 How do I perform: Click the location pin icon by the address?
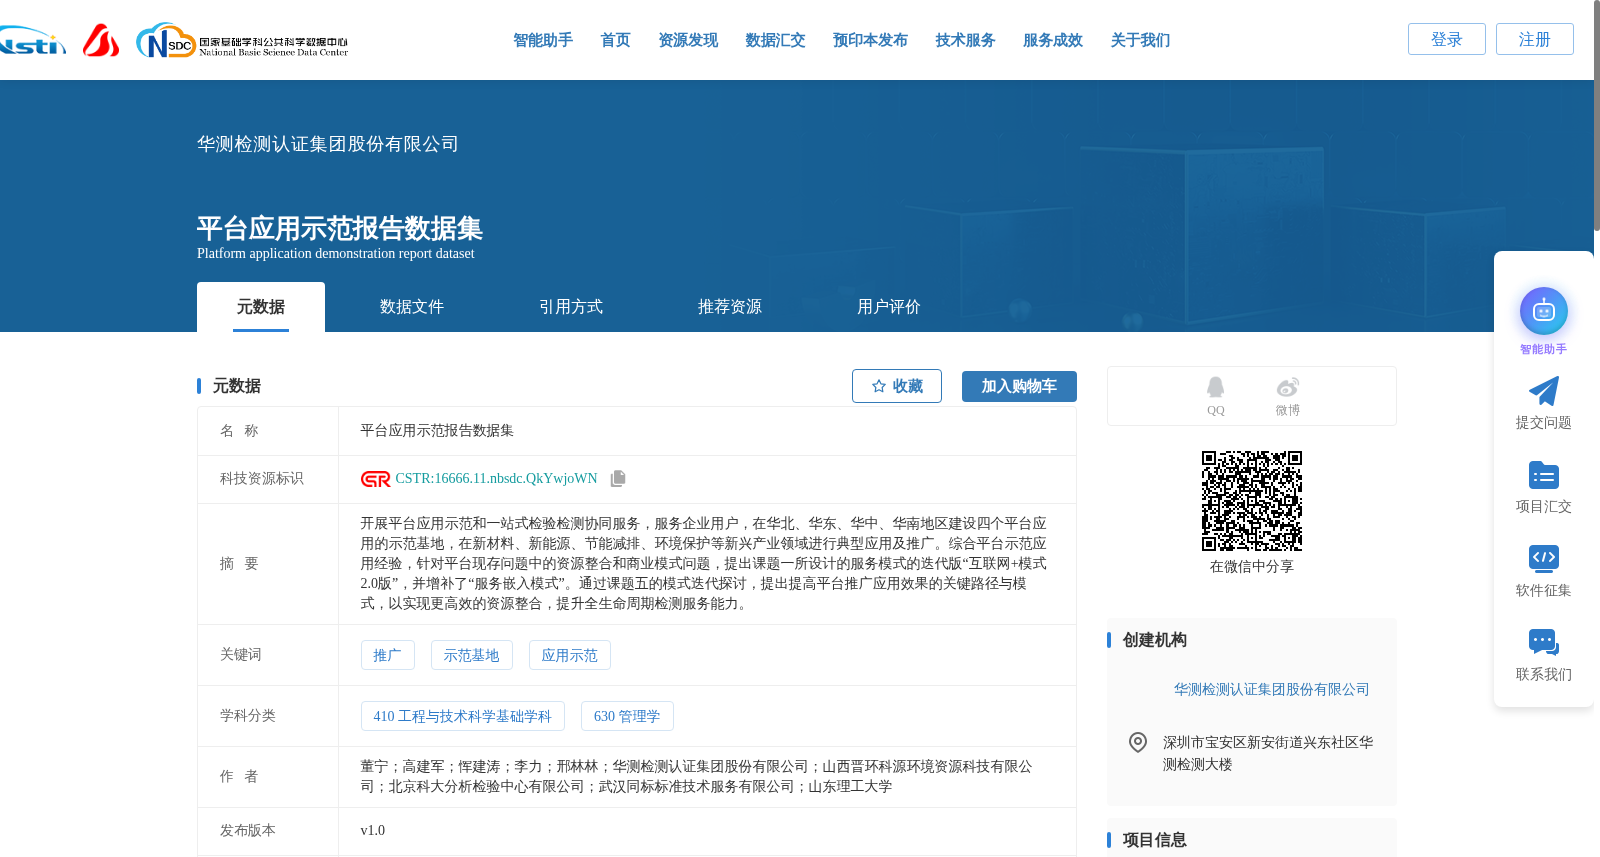coord(1137,742)
